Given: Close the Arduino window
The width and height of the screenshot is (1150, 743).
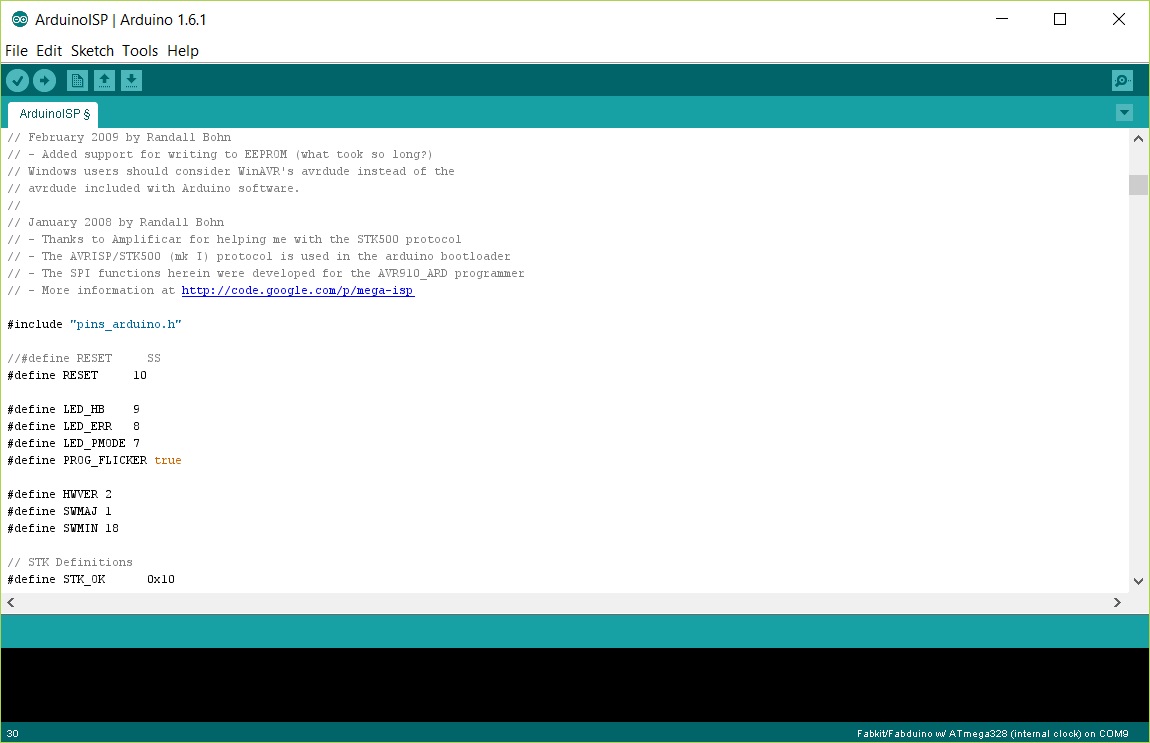Looking at the screenshot, I should pyautogui.click(x=1118, y=19).
